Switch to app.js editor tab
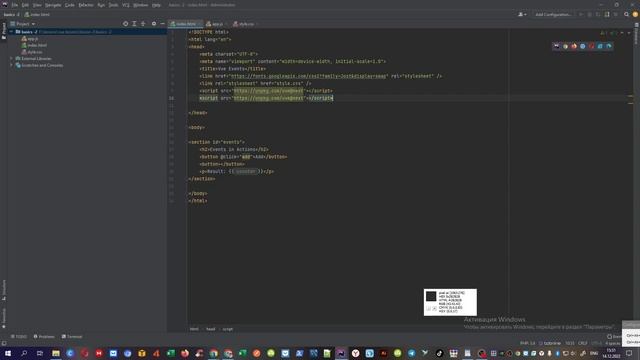Screen dimensions: 640x360 click(x=216, y=24)
